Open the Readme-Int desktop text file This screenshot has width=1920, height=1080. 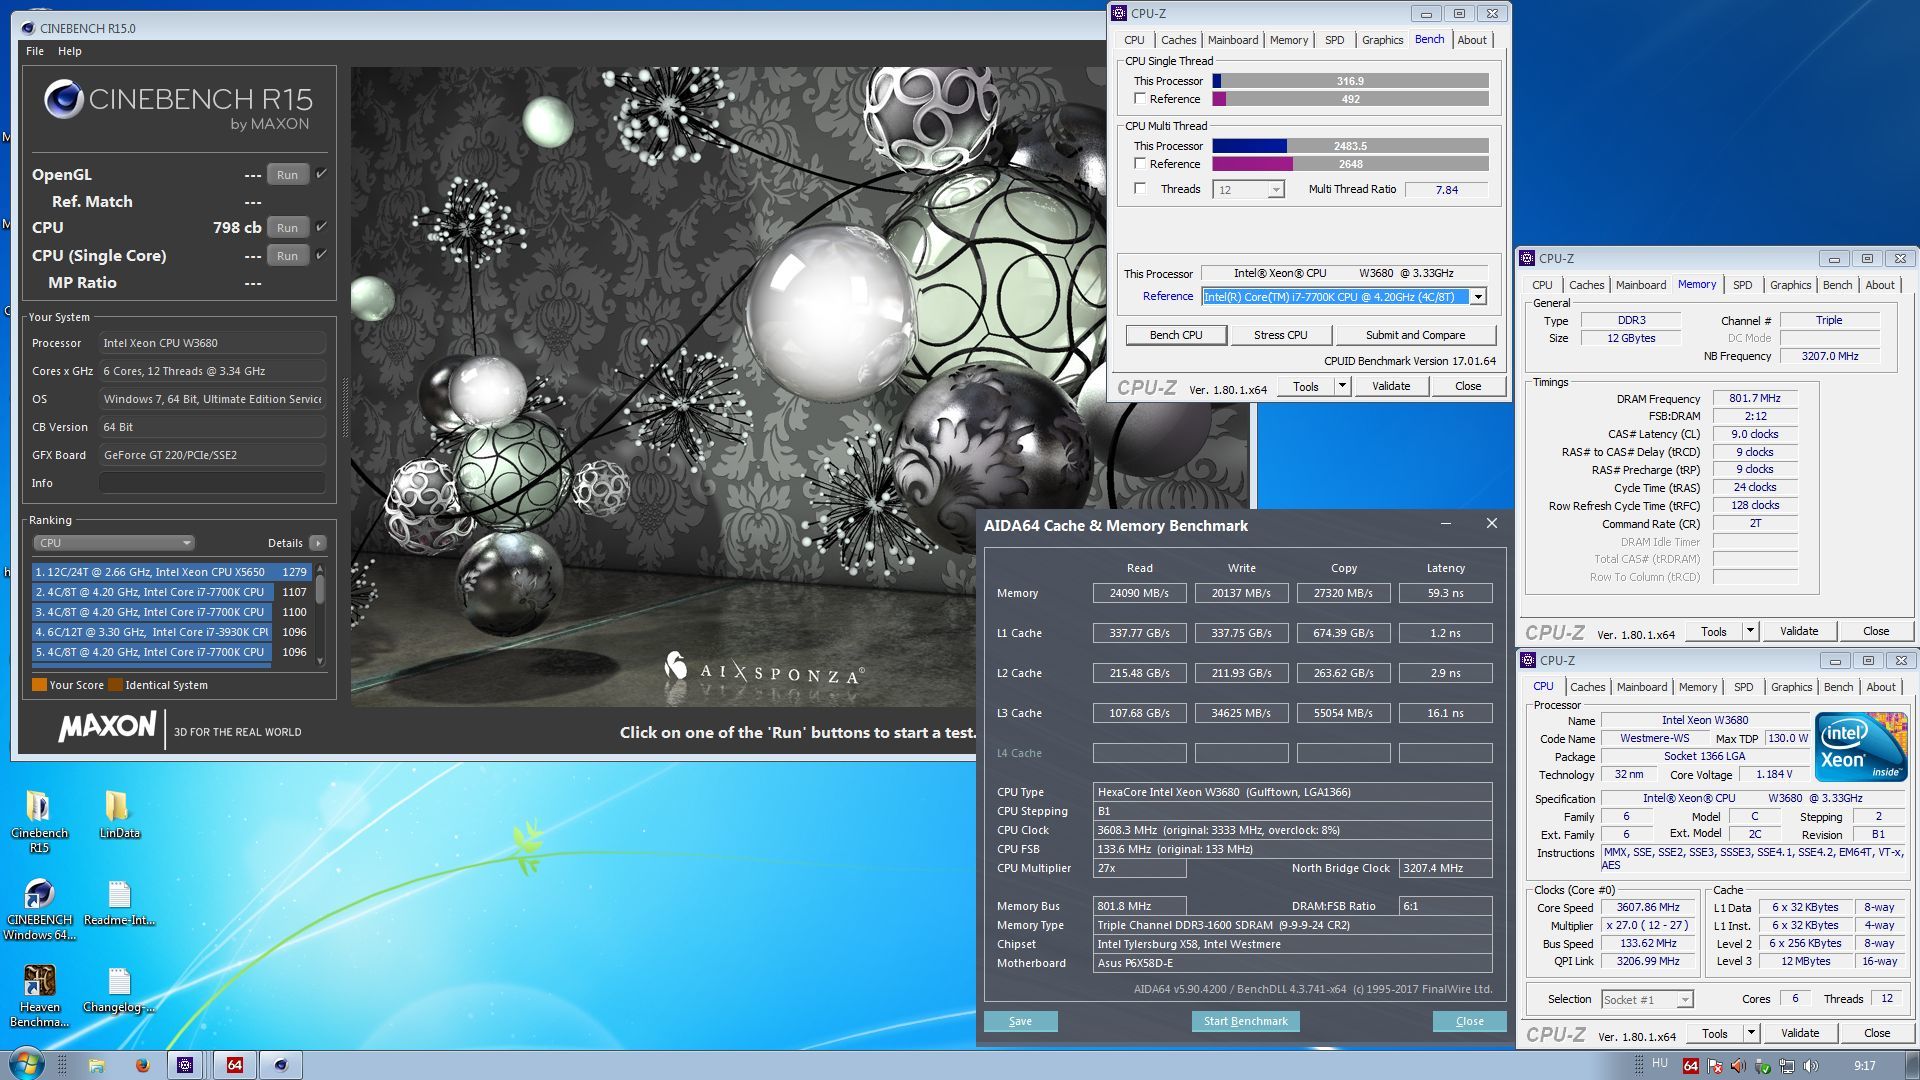point(119,902)
